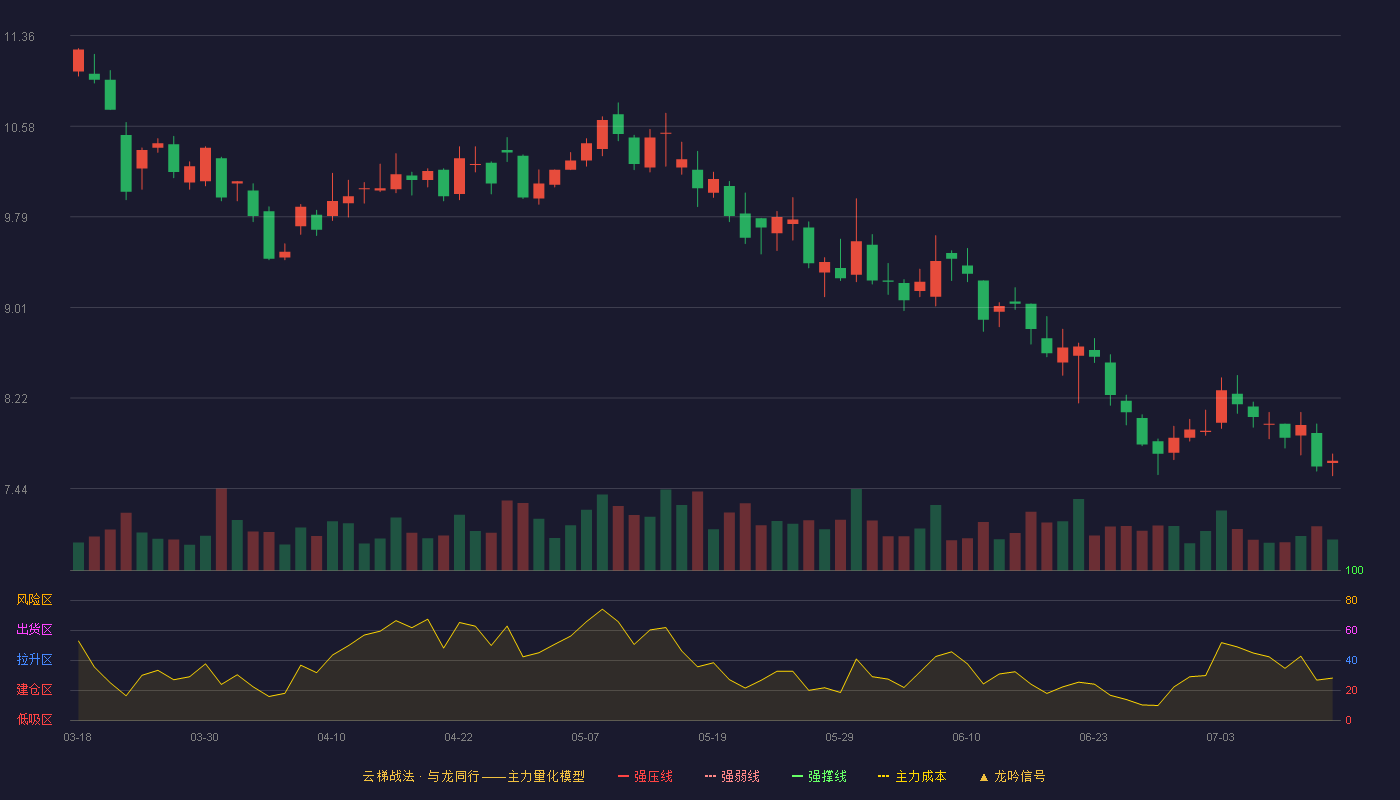Toggle the 主力成本 legend entry

[x=912, y=776]
